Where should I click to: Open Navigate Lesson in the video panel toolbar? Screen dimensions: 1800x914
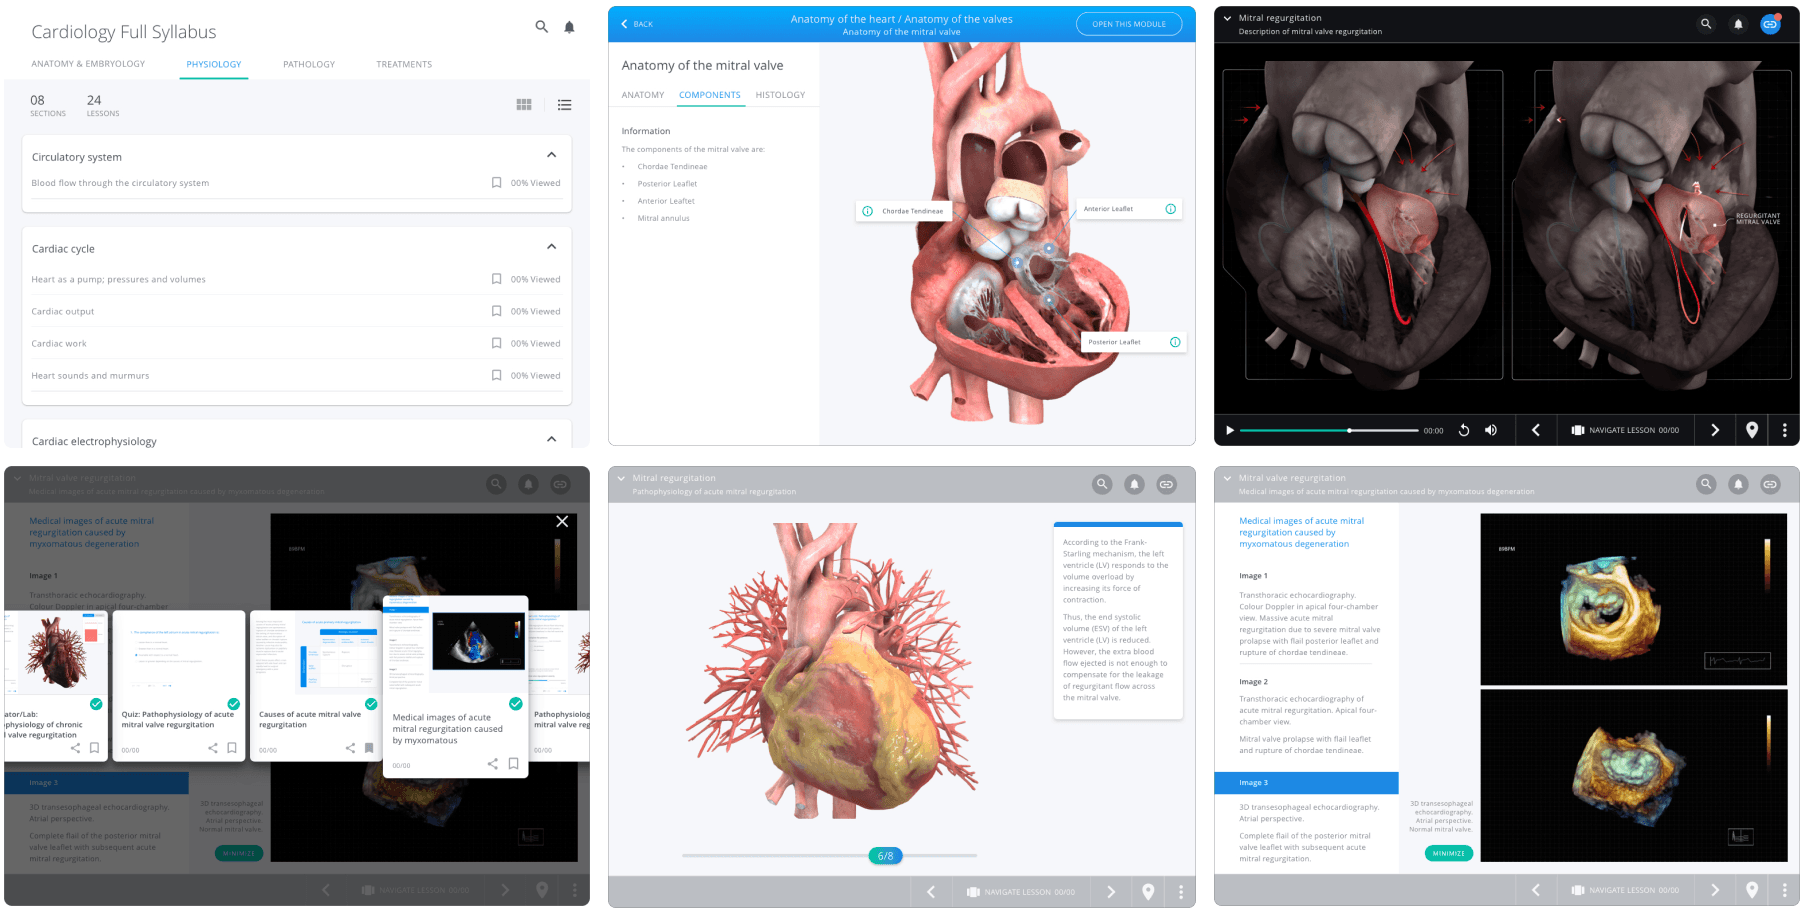click(1625, 430)
